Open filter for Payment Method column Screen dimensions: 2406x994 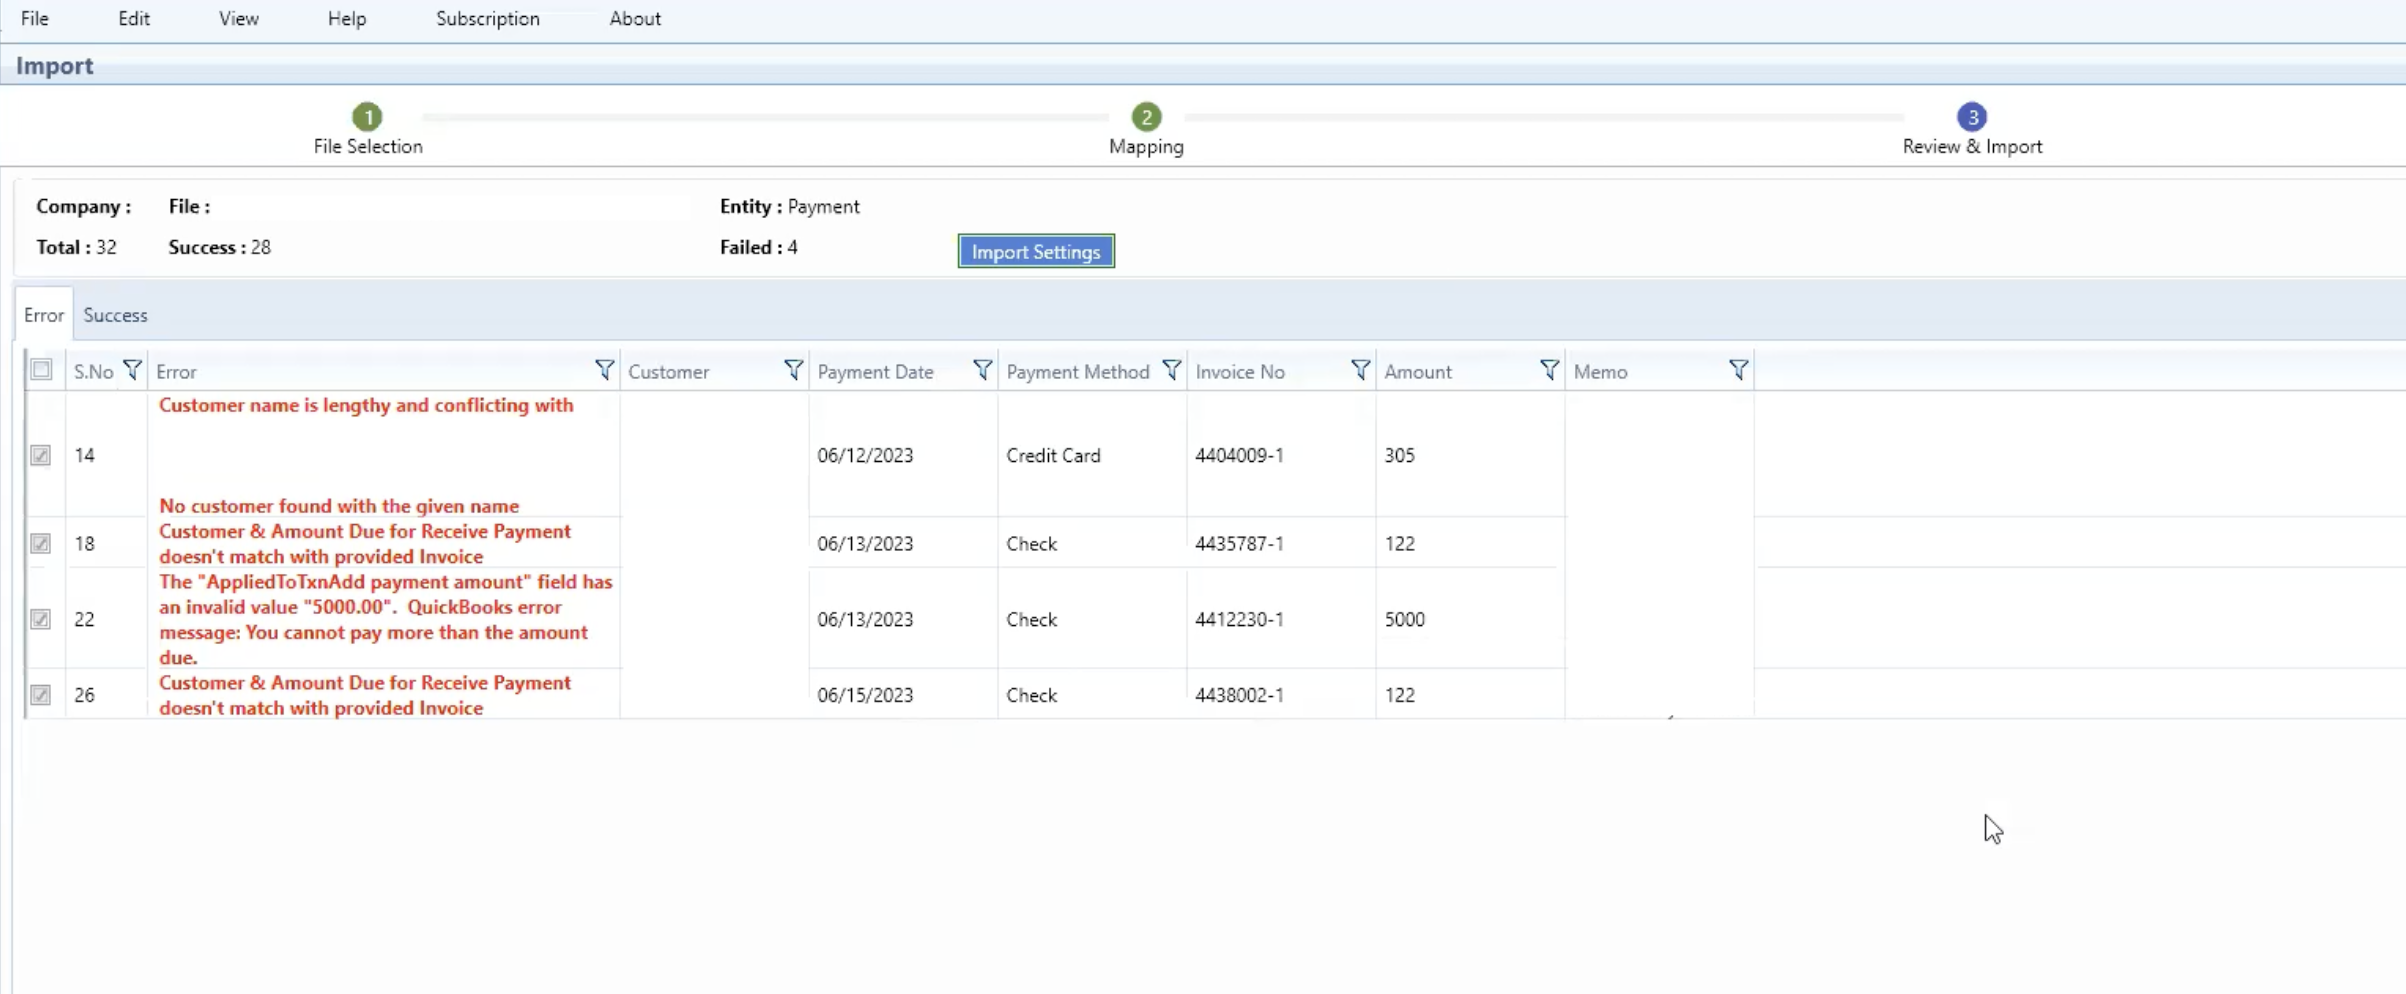pyautogui.click(x=1171, y=370)
